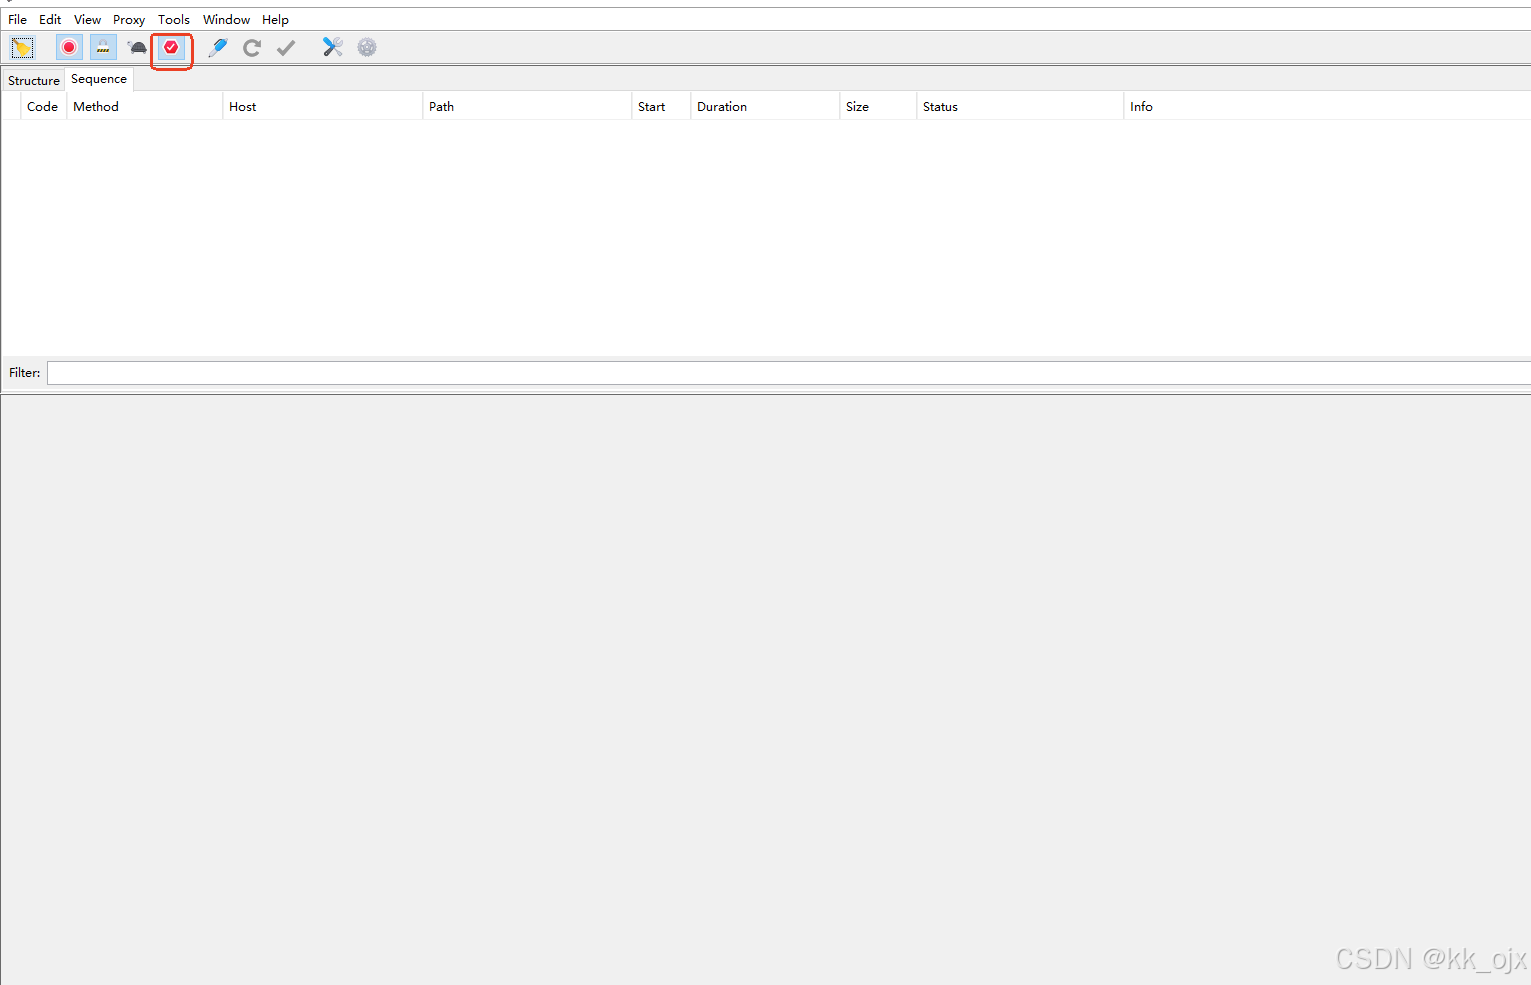Open Settings gear icon in toolbar
The height and width of the screenshot is (985, 1531).
367,47
